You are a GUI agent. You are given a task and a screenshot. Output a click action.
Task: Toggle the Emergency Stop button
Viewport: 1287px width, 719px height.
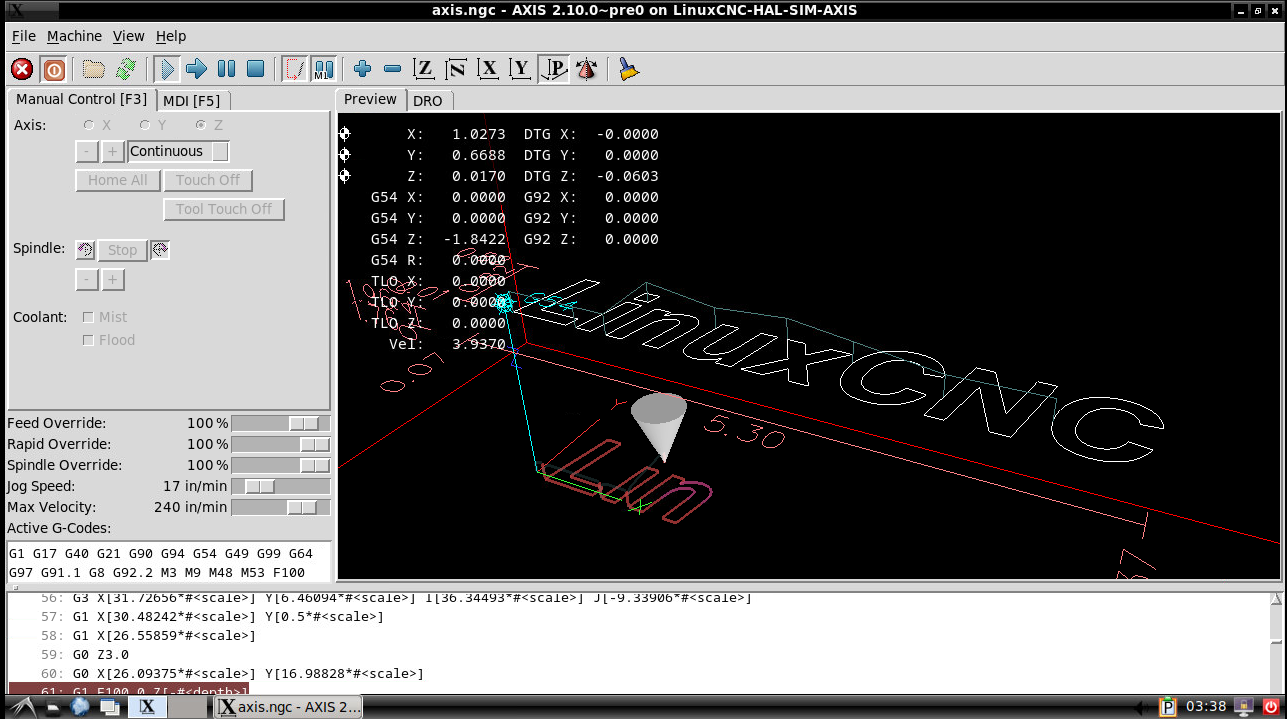22,69
